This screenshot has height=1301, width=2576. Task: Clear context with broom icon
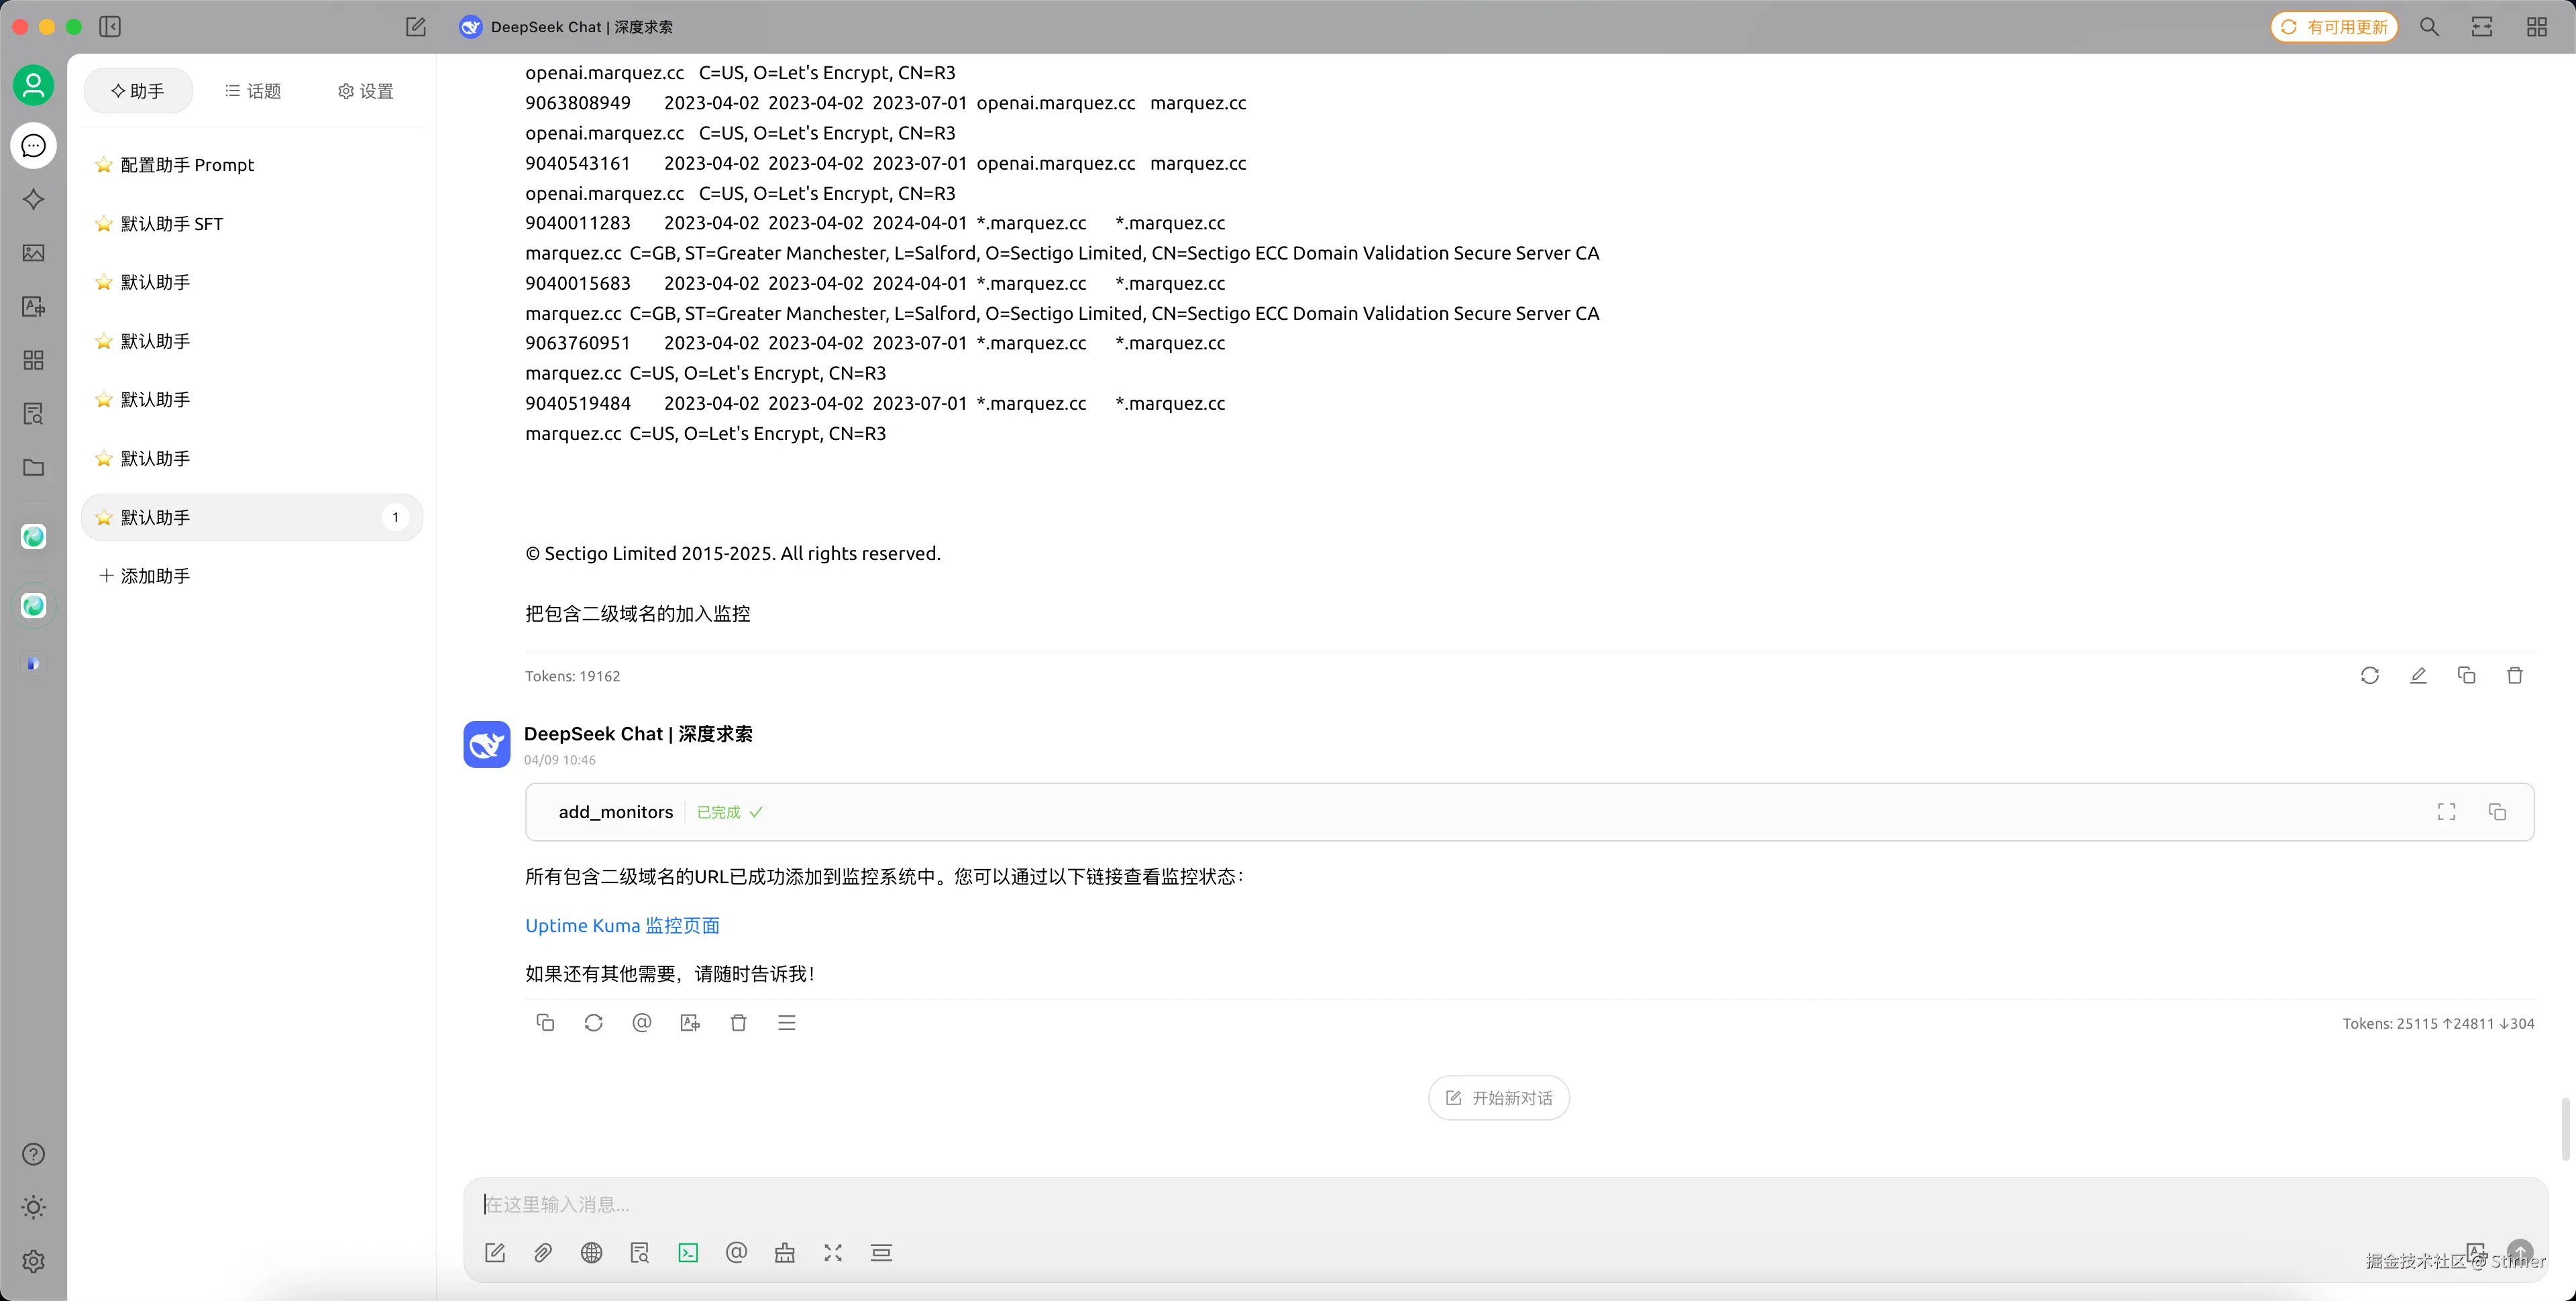click(x=785, y=1253)
